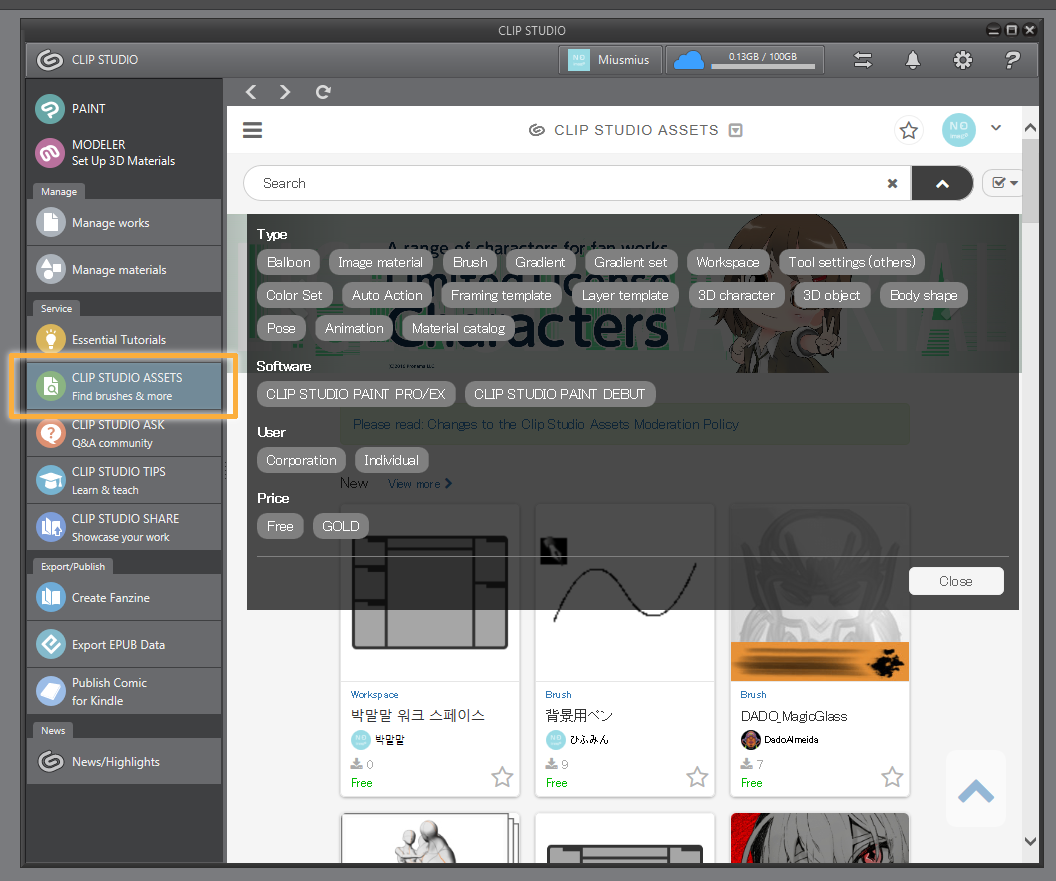Toggle the Brush type filter

click(x=470, y=262)
